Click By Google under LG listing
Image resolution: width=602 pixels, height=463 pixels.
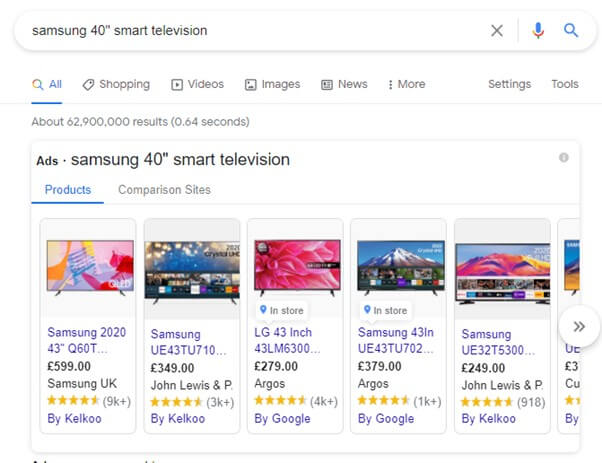click(x=282, y=418)
